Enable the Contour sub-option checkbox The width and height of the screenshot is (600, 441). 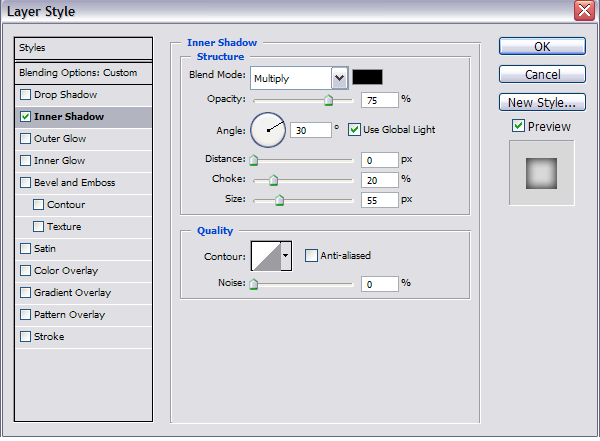[x=38, y=205]
